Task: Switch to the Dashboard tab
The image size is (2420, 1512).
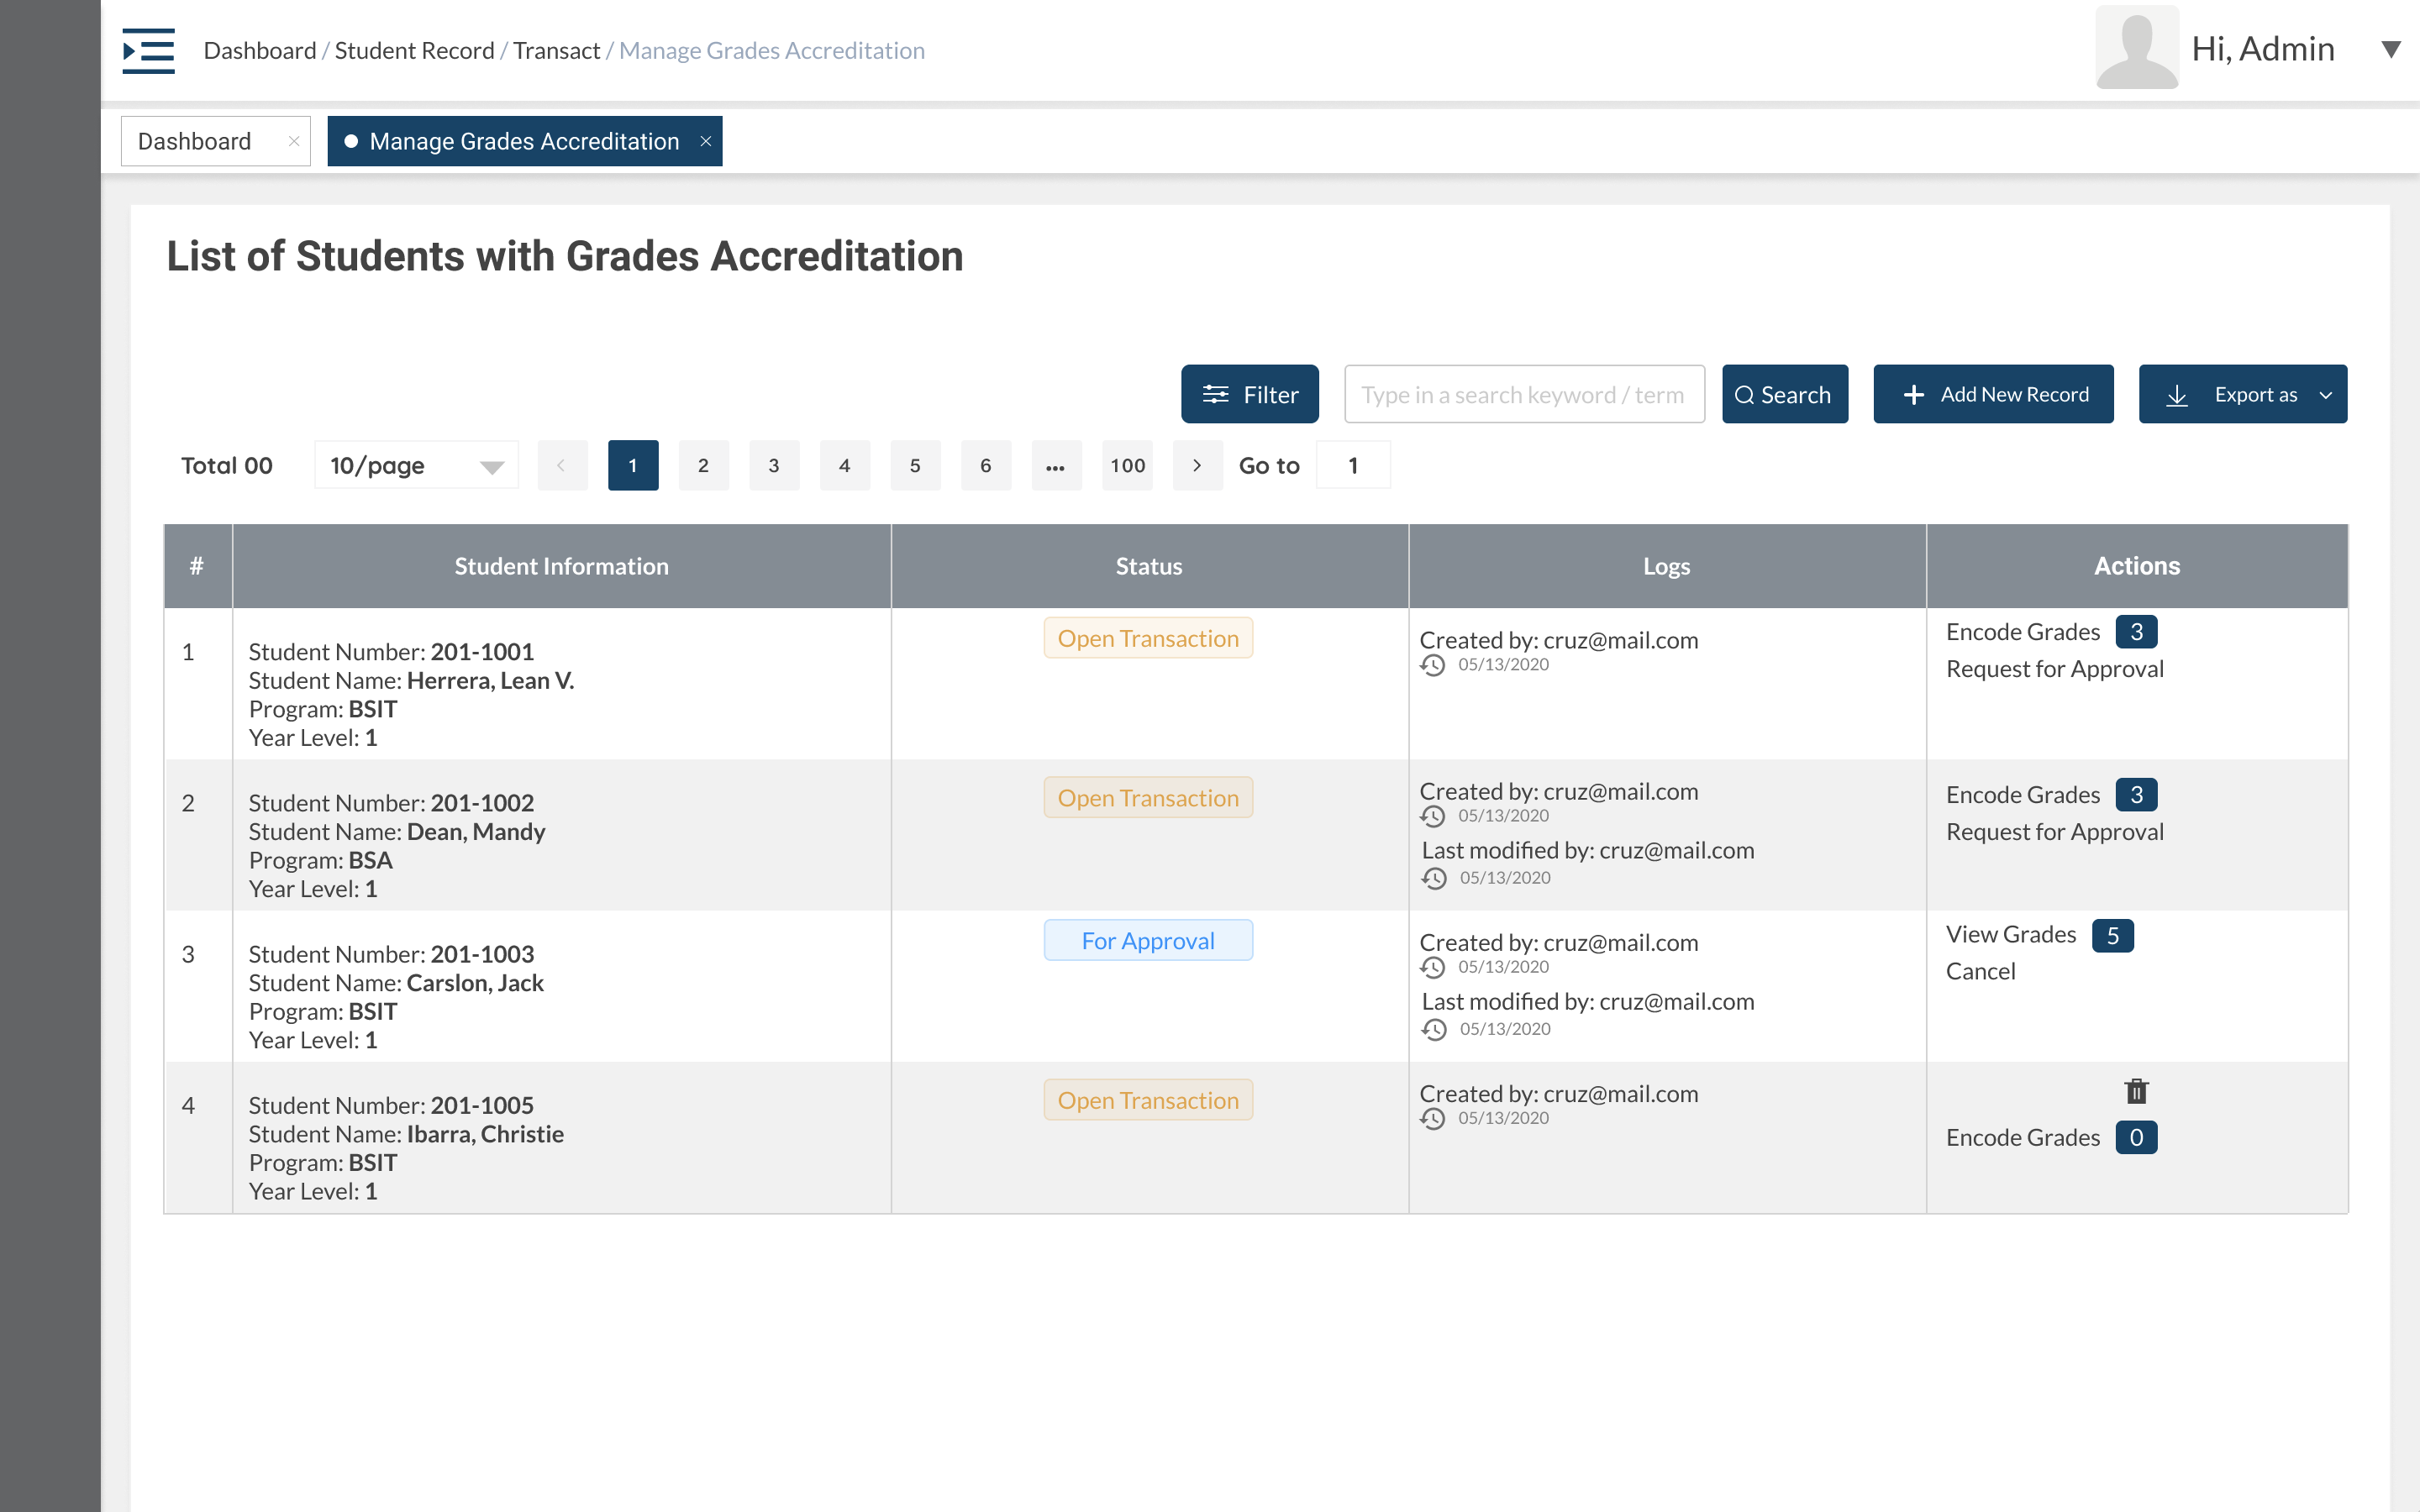Action: [195, 141]
